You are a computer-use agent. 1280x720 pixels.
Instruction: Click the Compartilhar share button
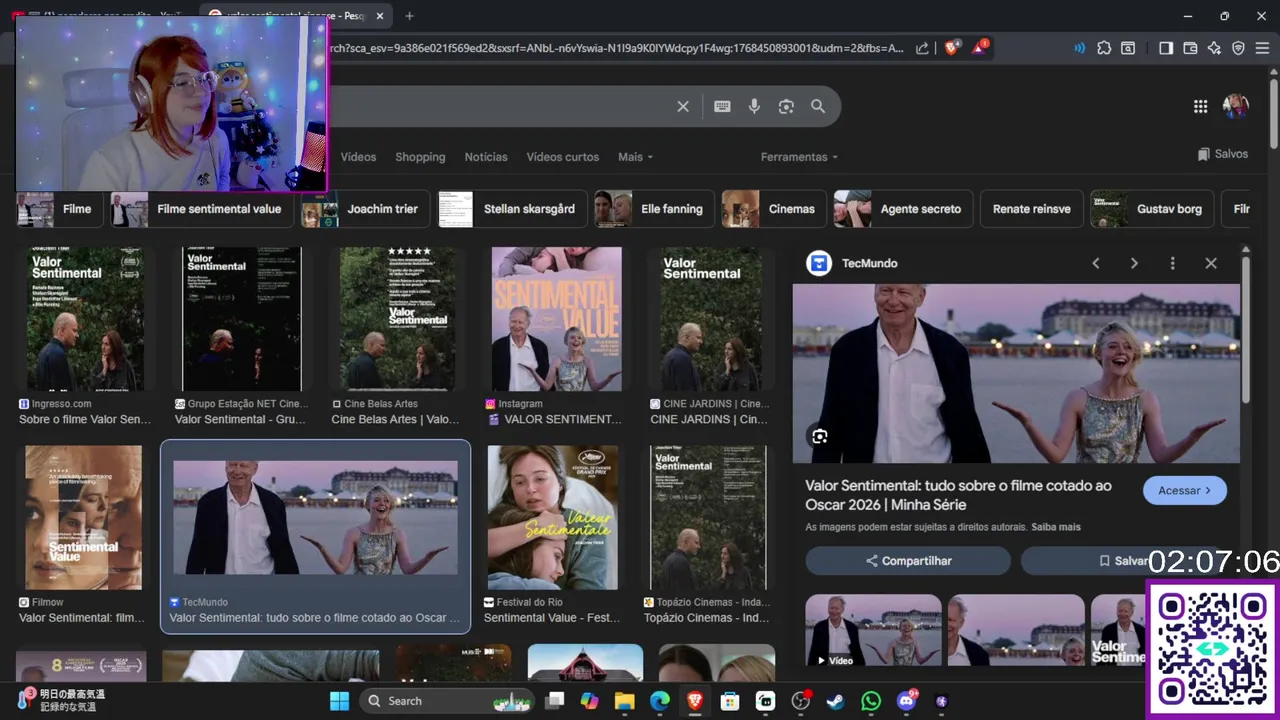[908, 561]
